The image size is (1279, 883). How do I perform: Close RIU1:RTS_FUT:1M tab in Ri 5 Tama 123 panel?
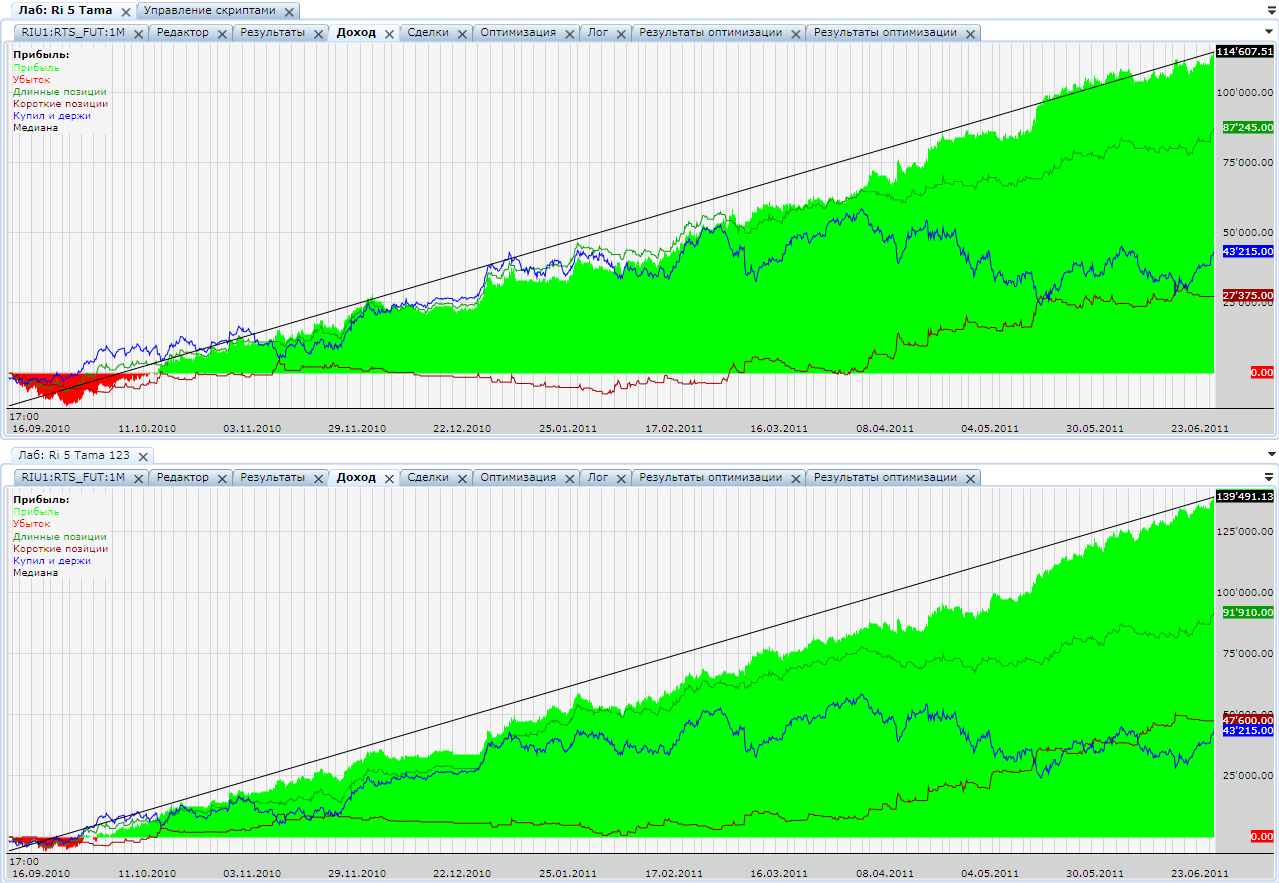tap(138, 478)
